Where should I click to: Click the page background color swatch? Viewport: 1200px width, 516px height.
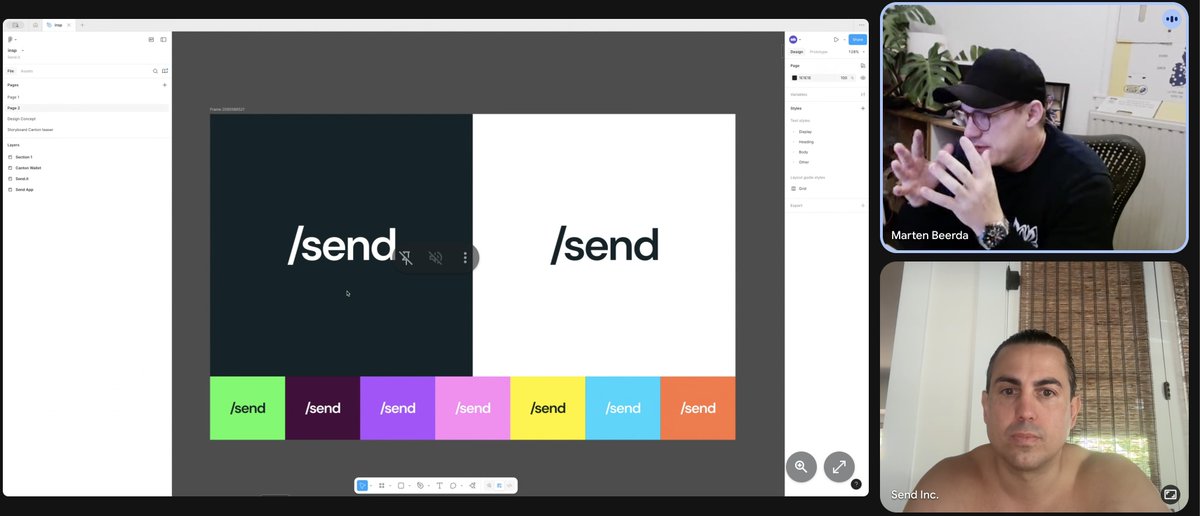(x=794, y=77)
